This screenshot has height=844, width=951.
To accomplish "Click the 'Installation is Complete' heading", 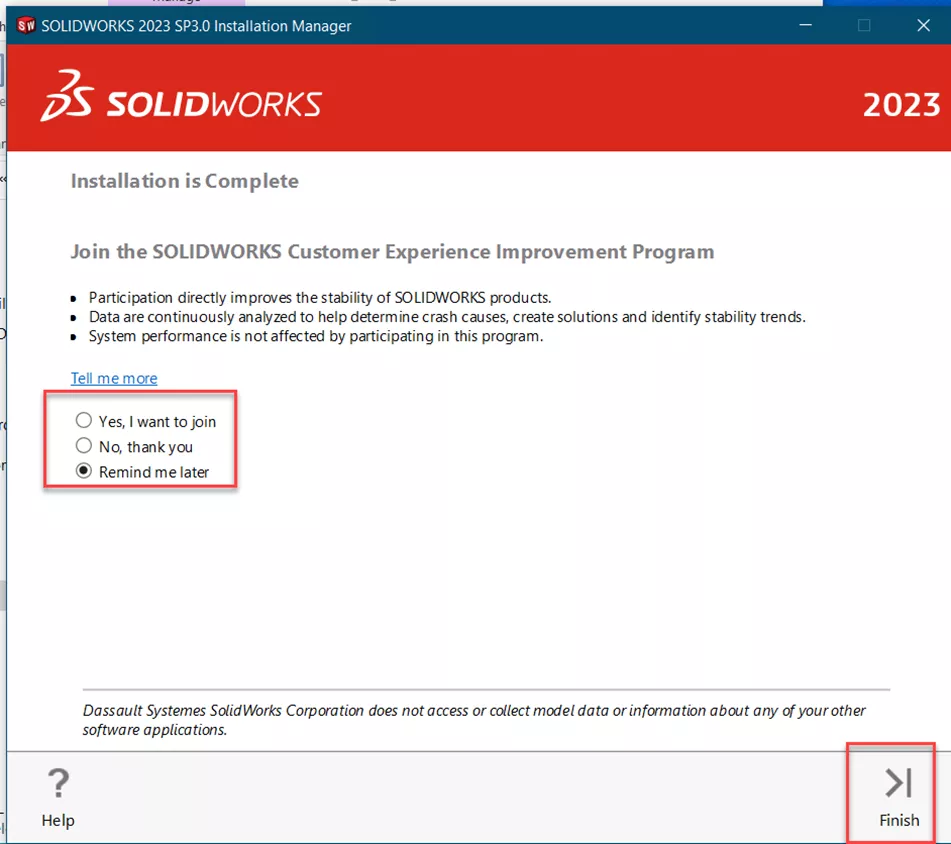I will 184,181.
